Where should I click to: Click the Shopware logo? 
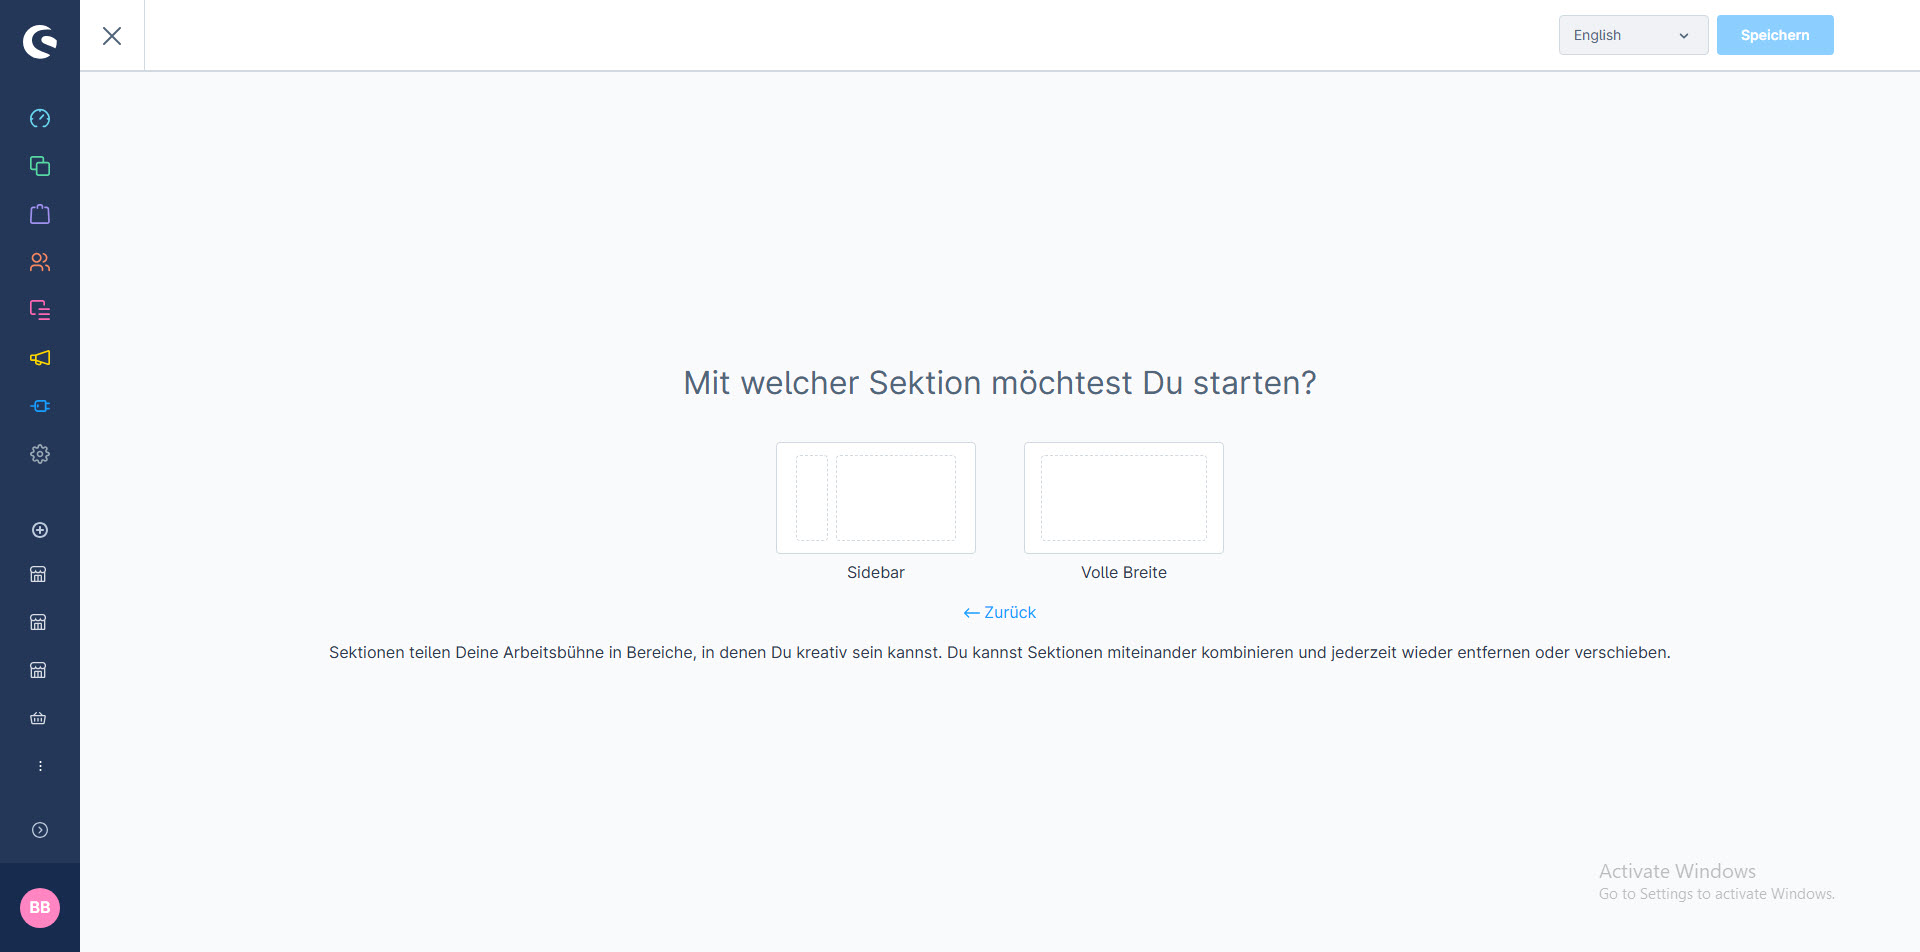click(40, 41)
